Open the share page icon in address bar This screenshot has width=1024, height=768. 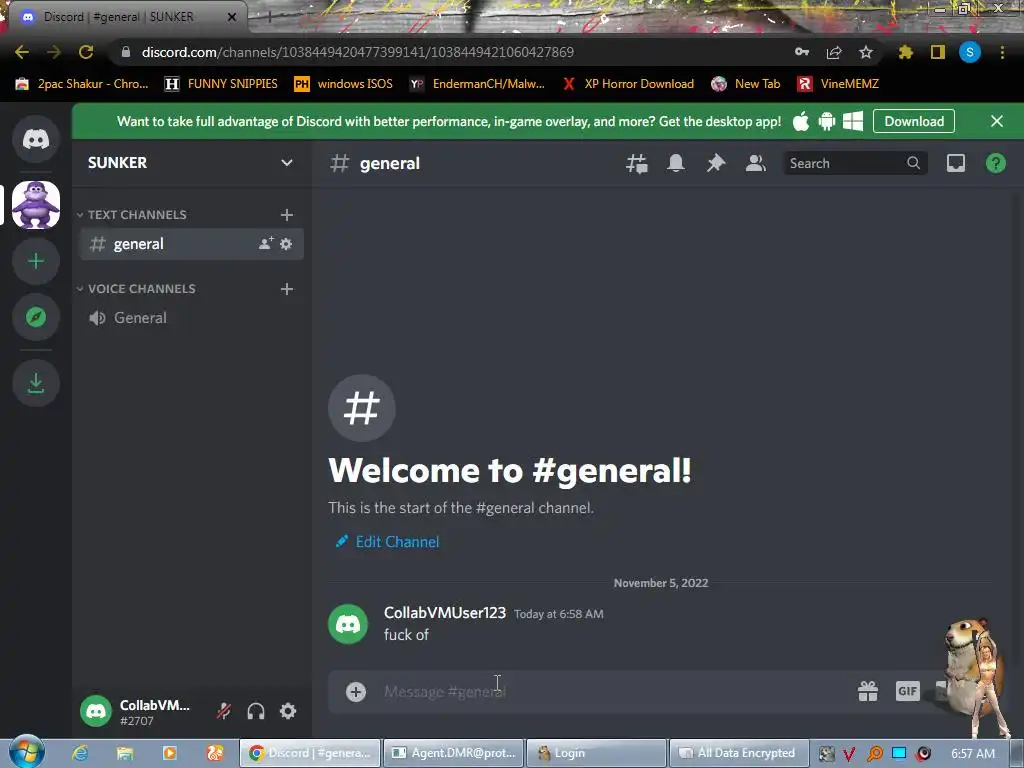[834, 52]
